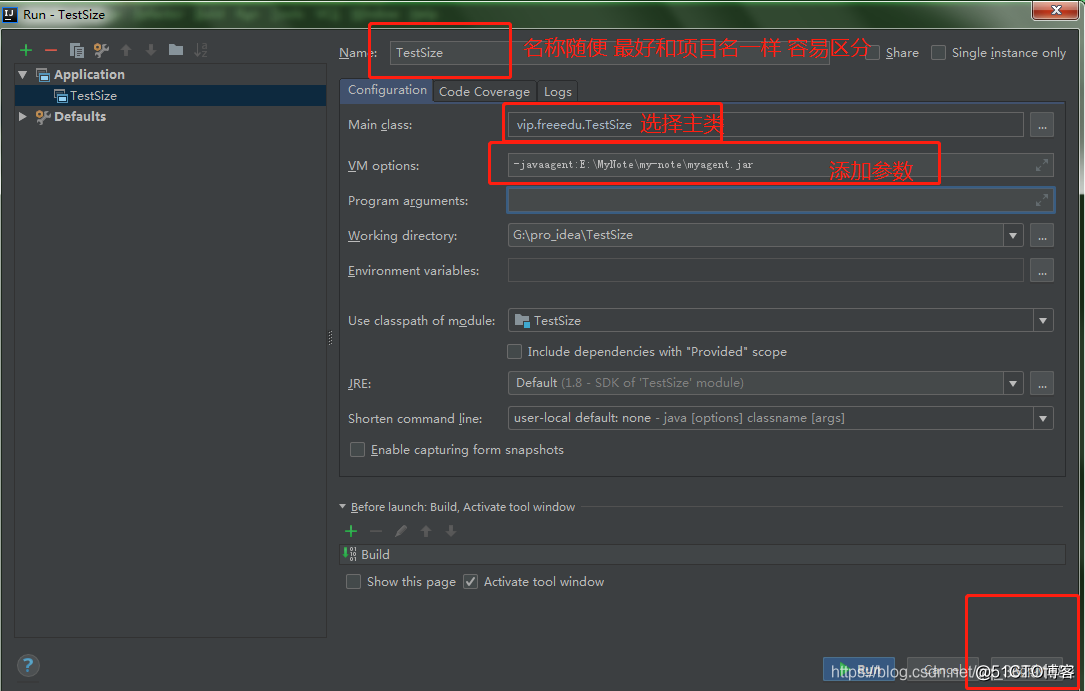Click the Run button
Image resolution: width=1085 pixels, height=691 pixels.
(x=859, y=669)
